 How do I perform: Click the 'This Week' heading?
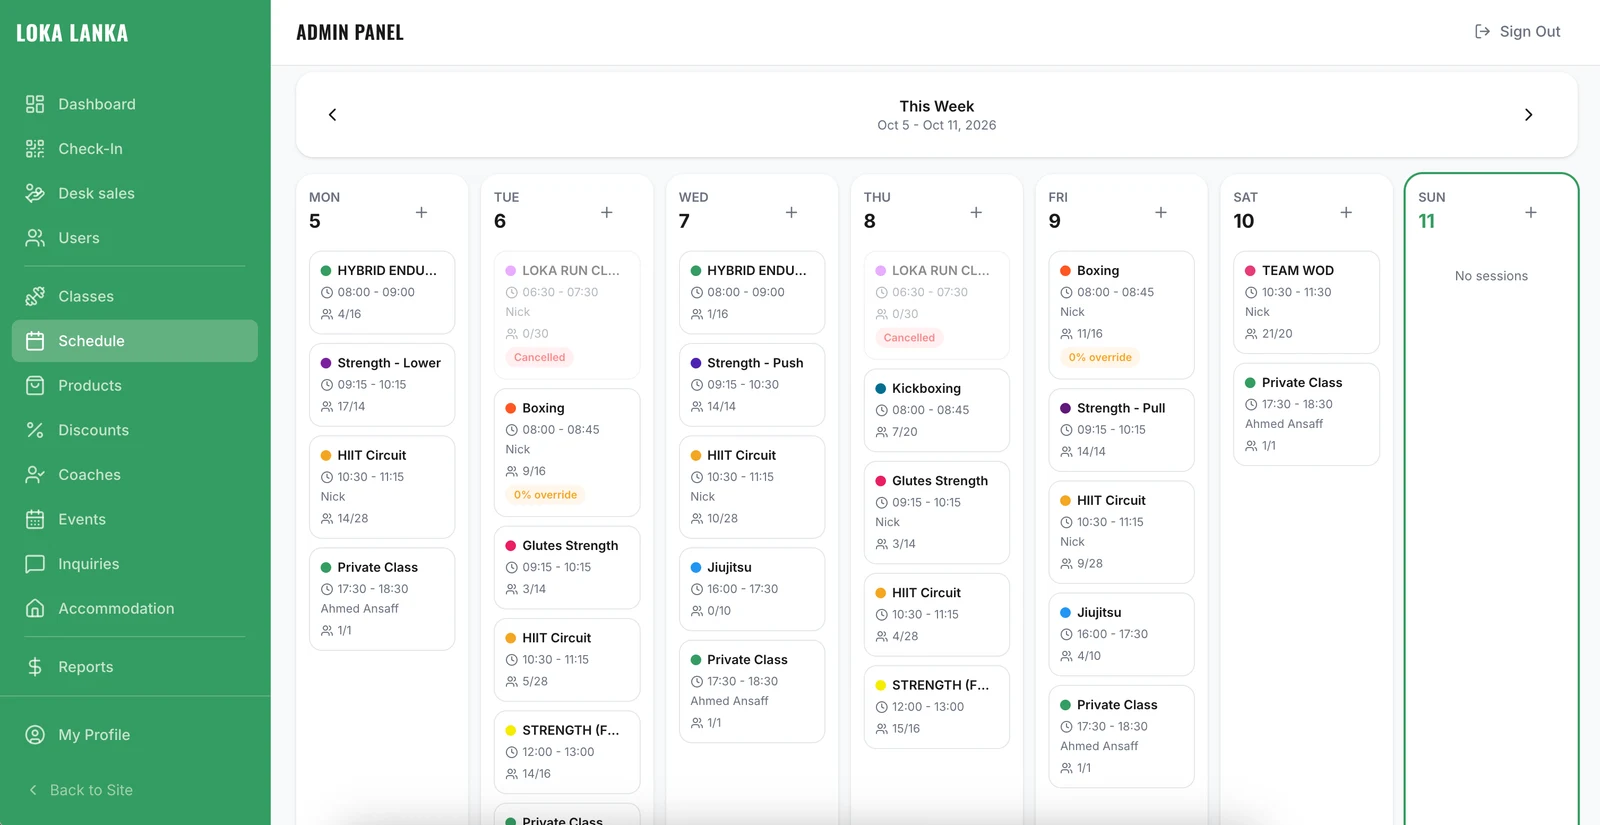tap(937, 106)
